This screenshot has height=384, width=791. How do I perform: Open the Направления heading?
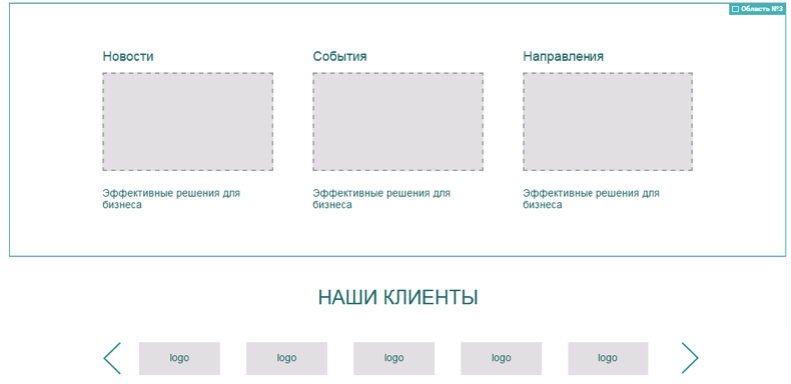(563, 57)
